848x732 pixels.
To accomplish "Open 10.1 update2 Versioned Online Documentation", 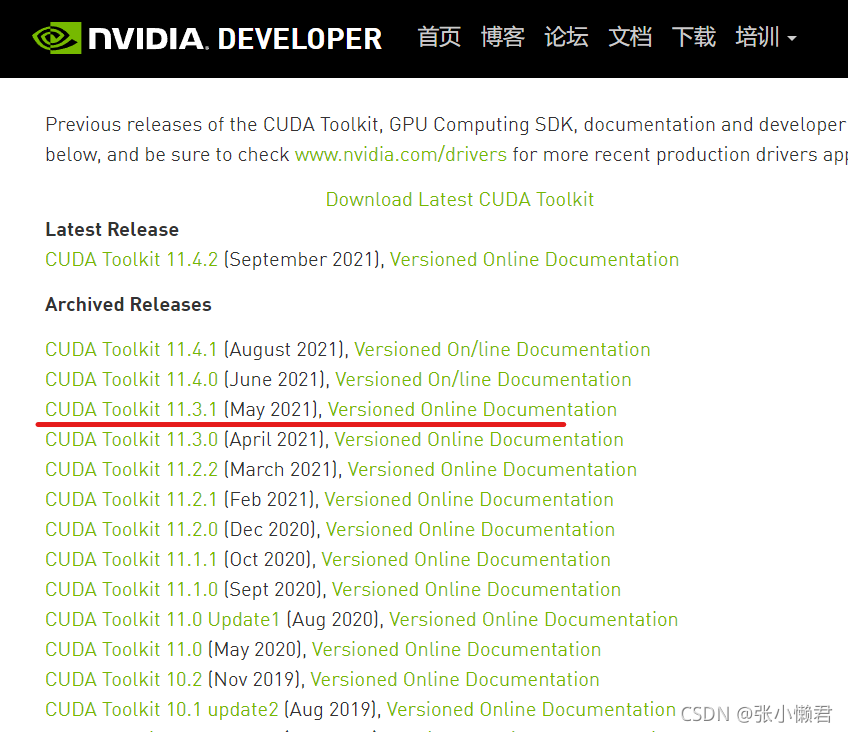I will click(531, 709).
